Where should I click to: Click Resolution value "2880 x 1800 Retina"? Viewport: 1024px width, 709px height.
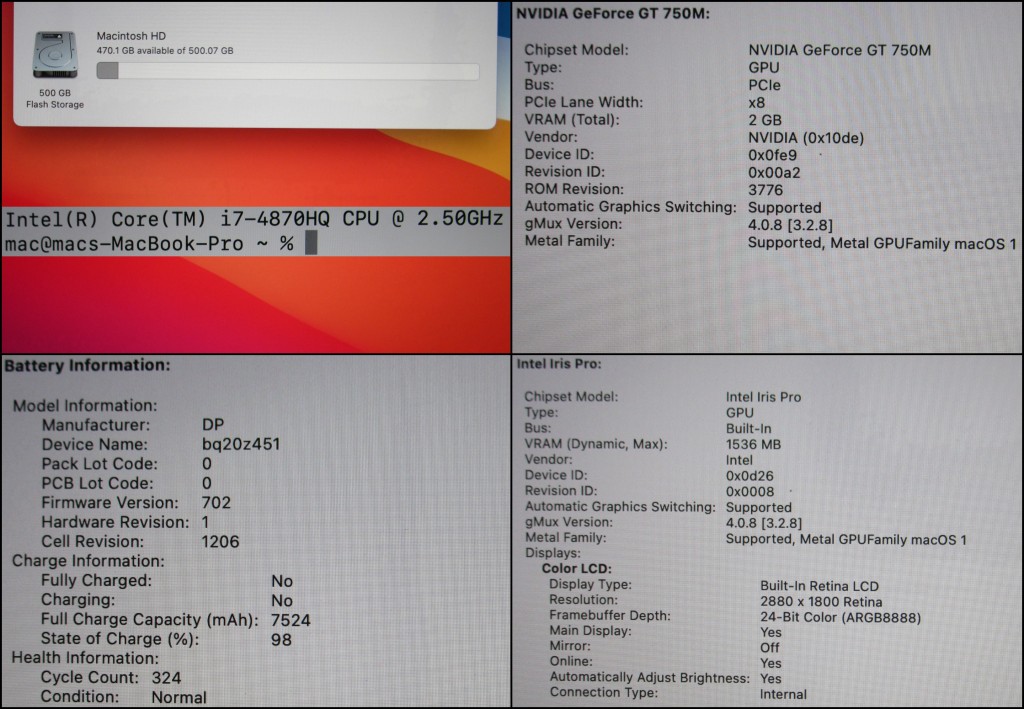[821, 602]
